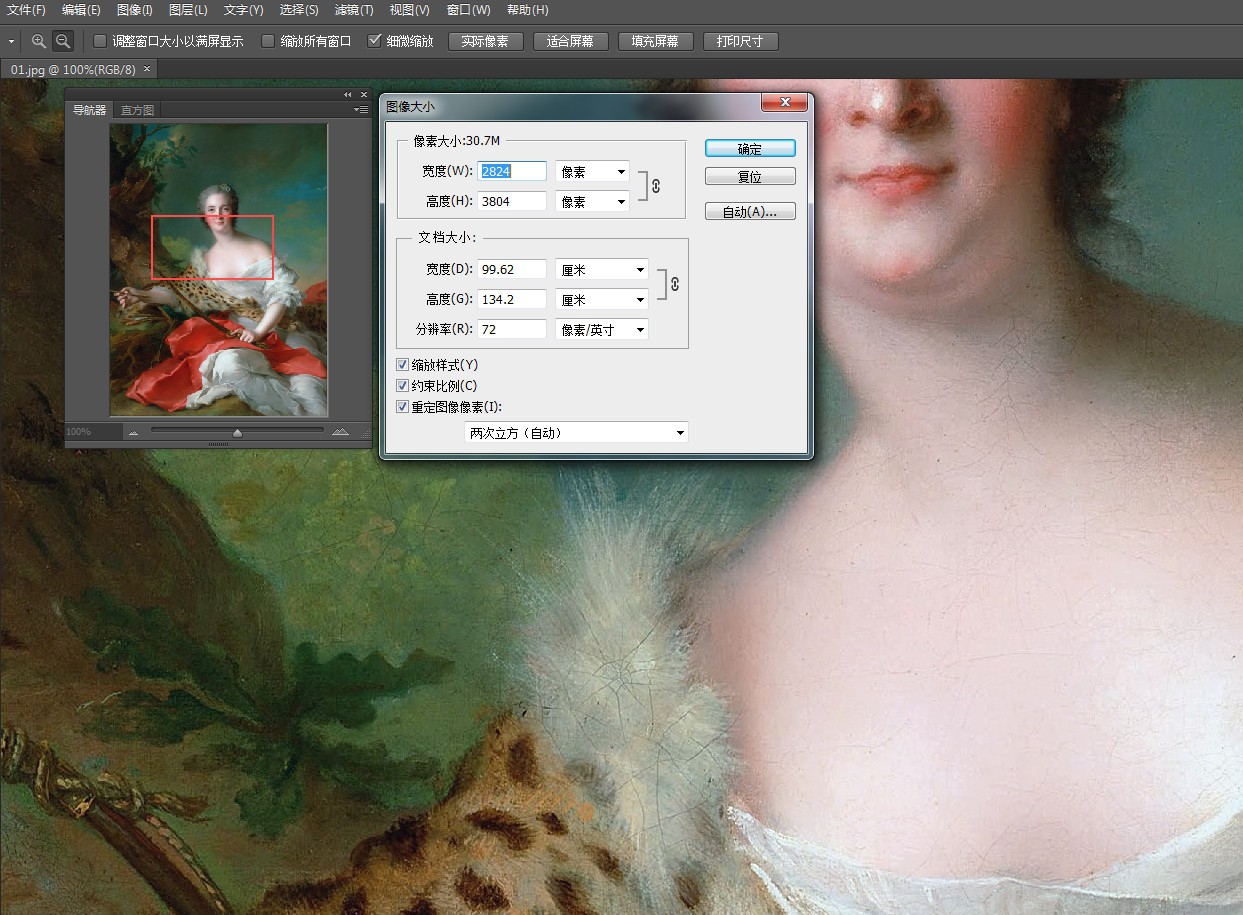This screenshot has height=915, width=1243.
Task: Open pixel width unit dropdown
Action: pos(592,172)
